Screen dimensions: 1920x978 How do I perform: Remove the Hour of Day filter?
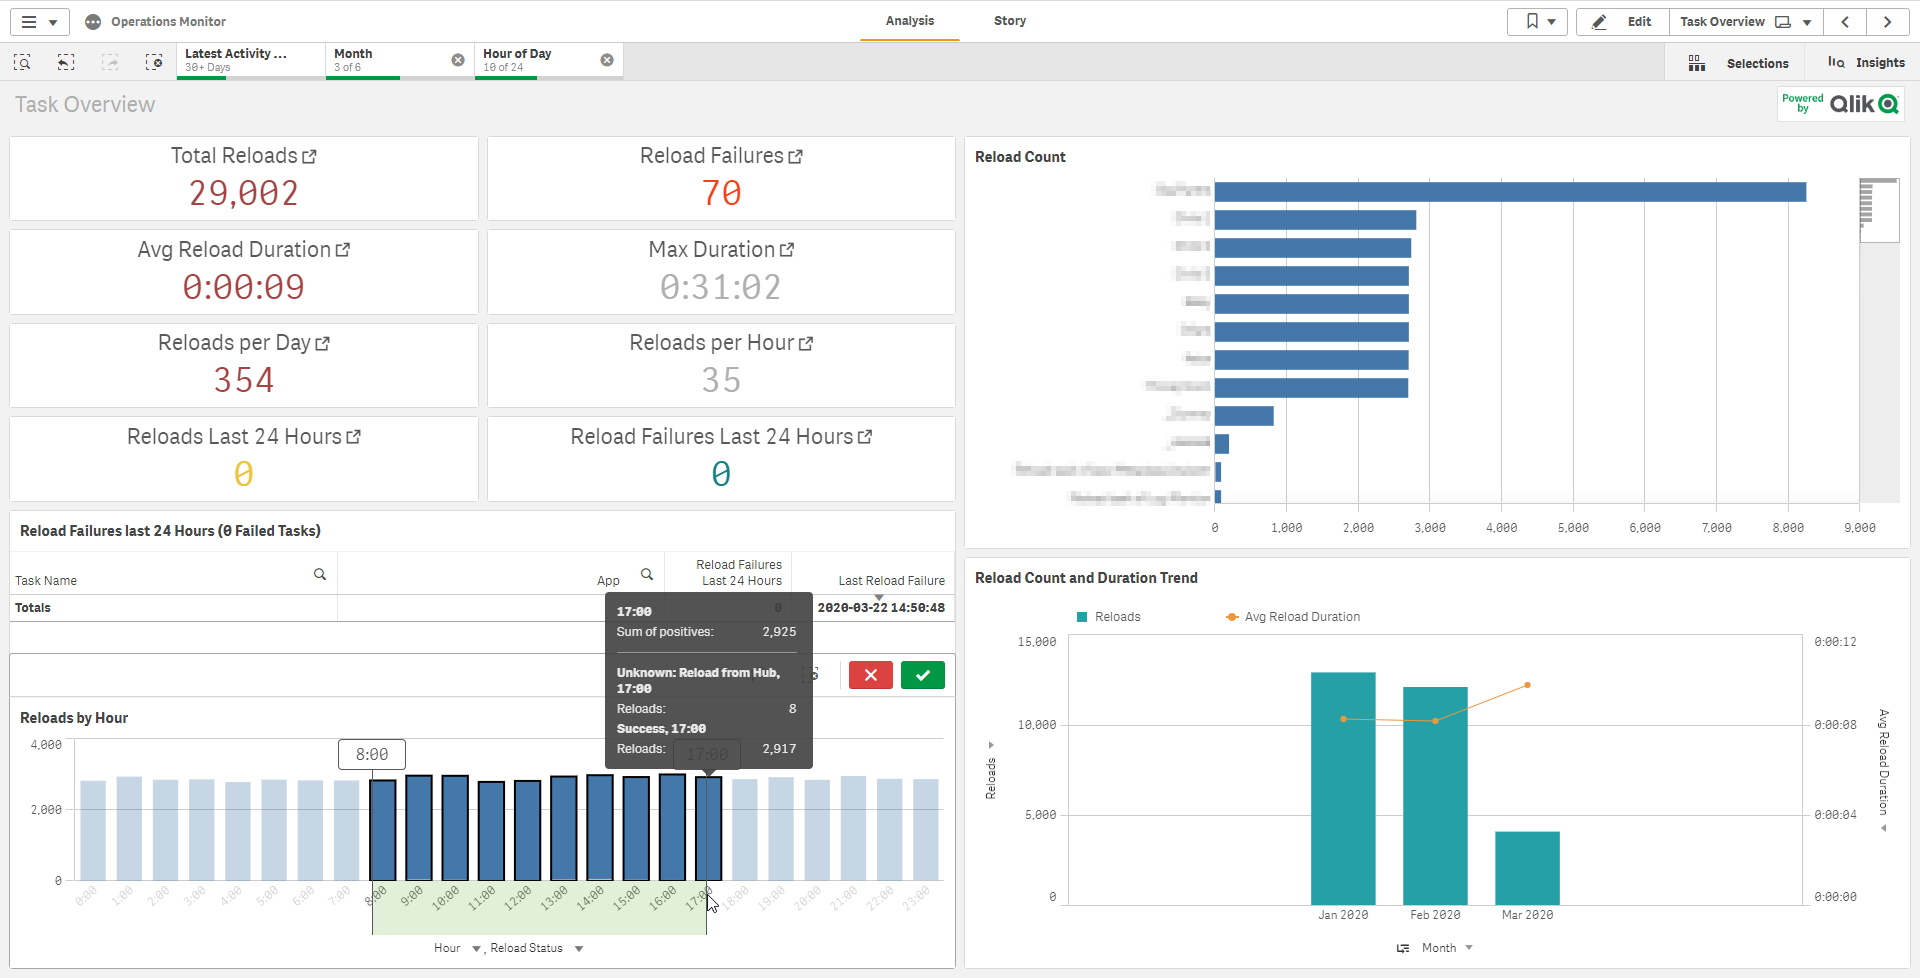[x=607, y=60]
